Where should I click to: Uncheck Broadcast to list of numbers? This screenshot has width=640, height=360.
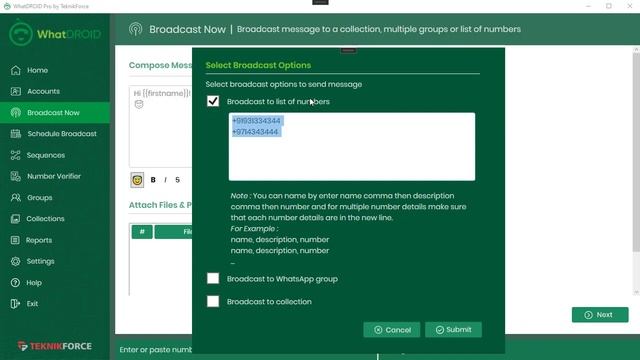213,101
